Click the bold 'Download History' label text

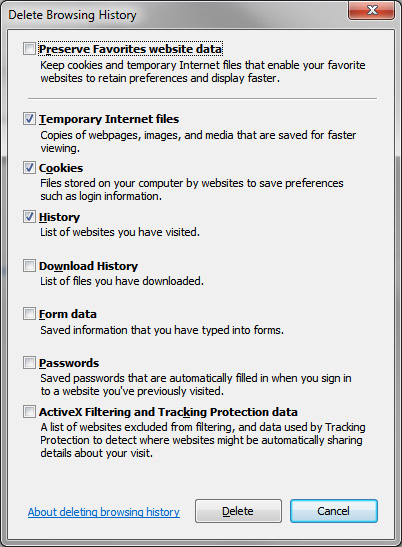[x=88, y=266]
